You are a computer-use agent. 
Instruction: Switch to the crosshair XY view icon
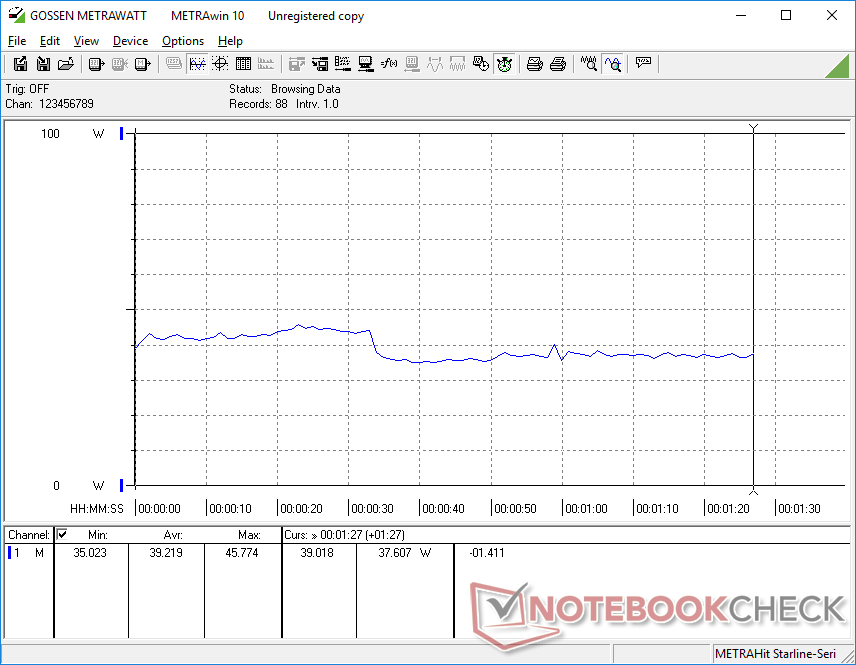click(x=219, y=64)
